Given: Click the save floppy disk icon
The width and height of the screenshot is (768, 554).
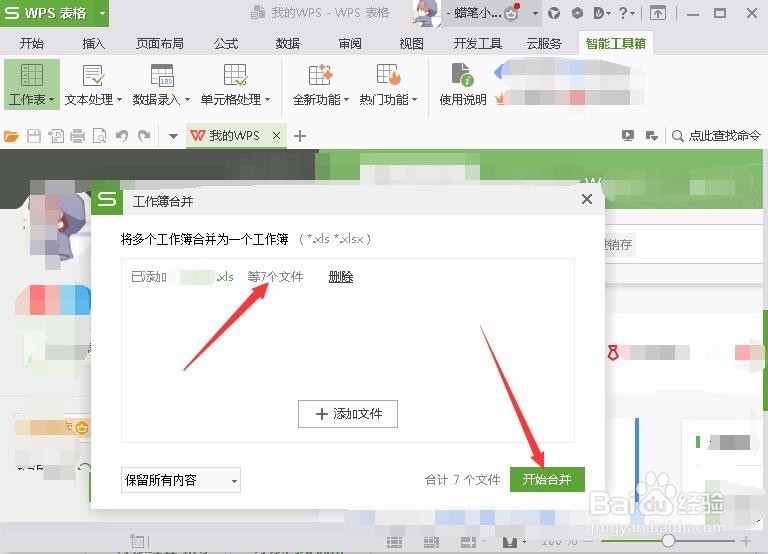Looking at the screenshot, I should click(x=34, y=136).
